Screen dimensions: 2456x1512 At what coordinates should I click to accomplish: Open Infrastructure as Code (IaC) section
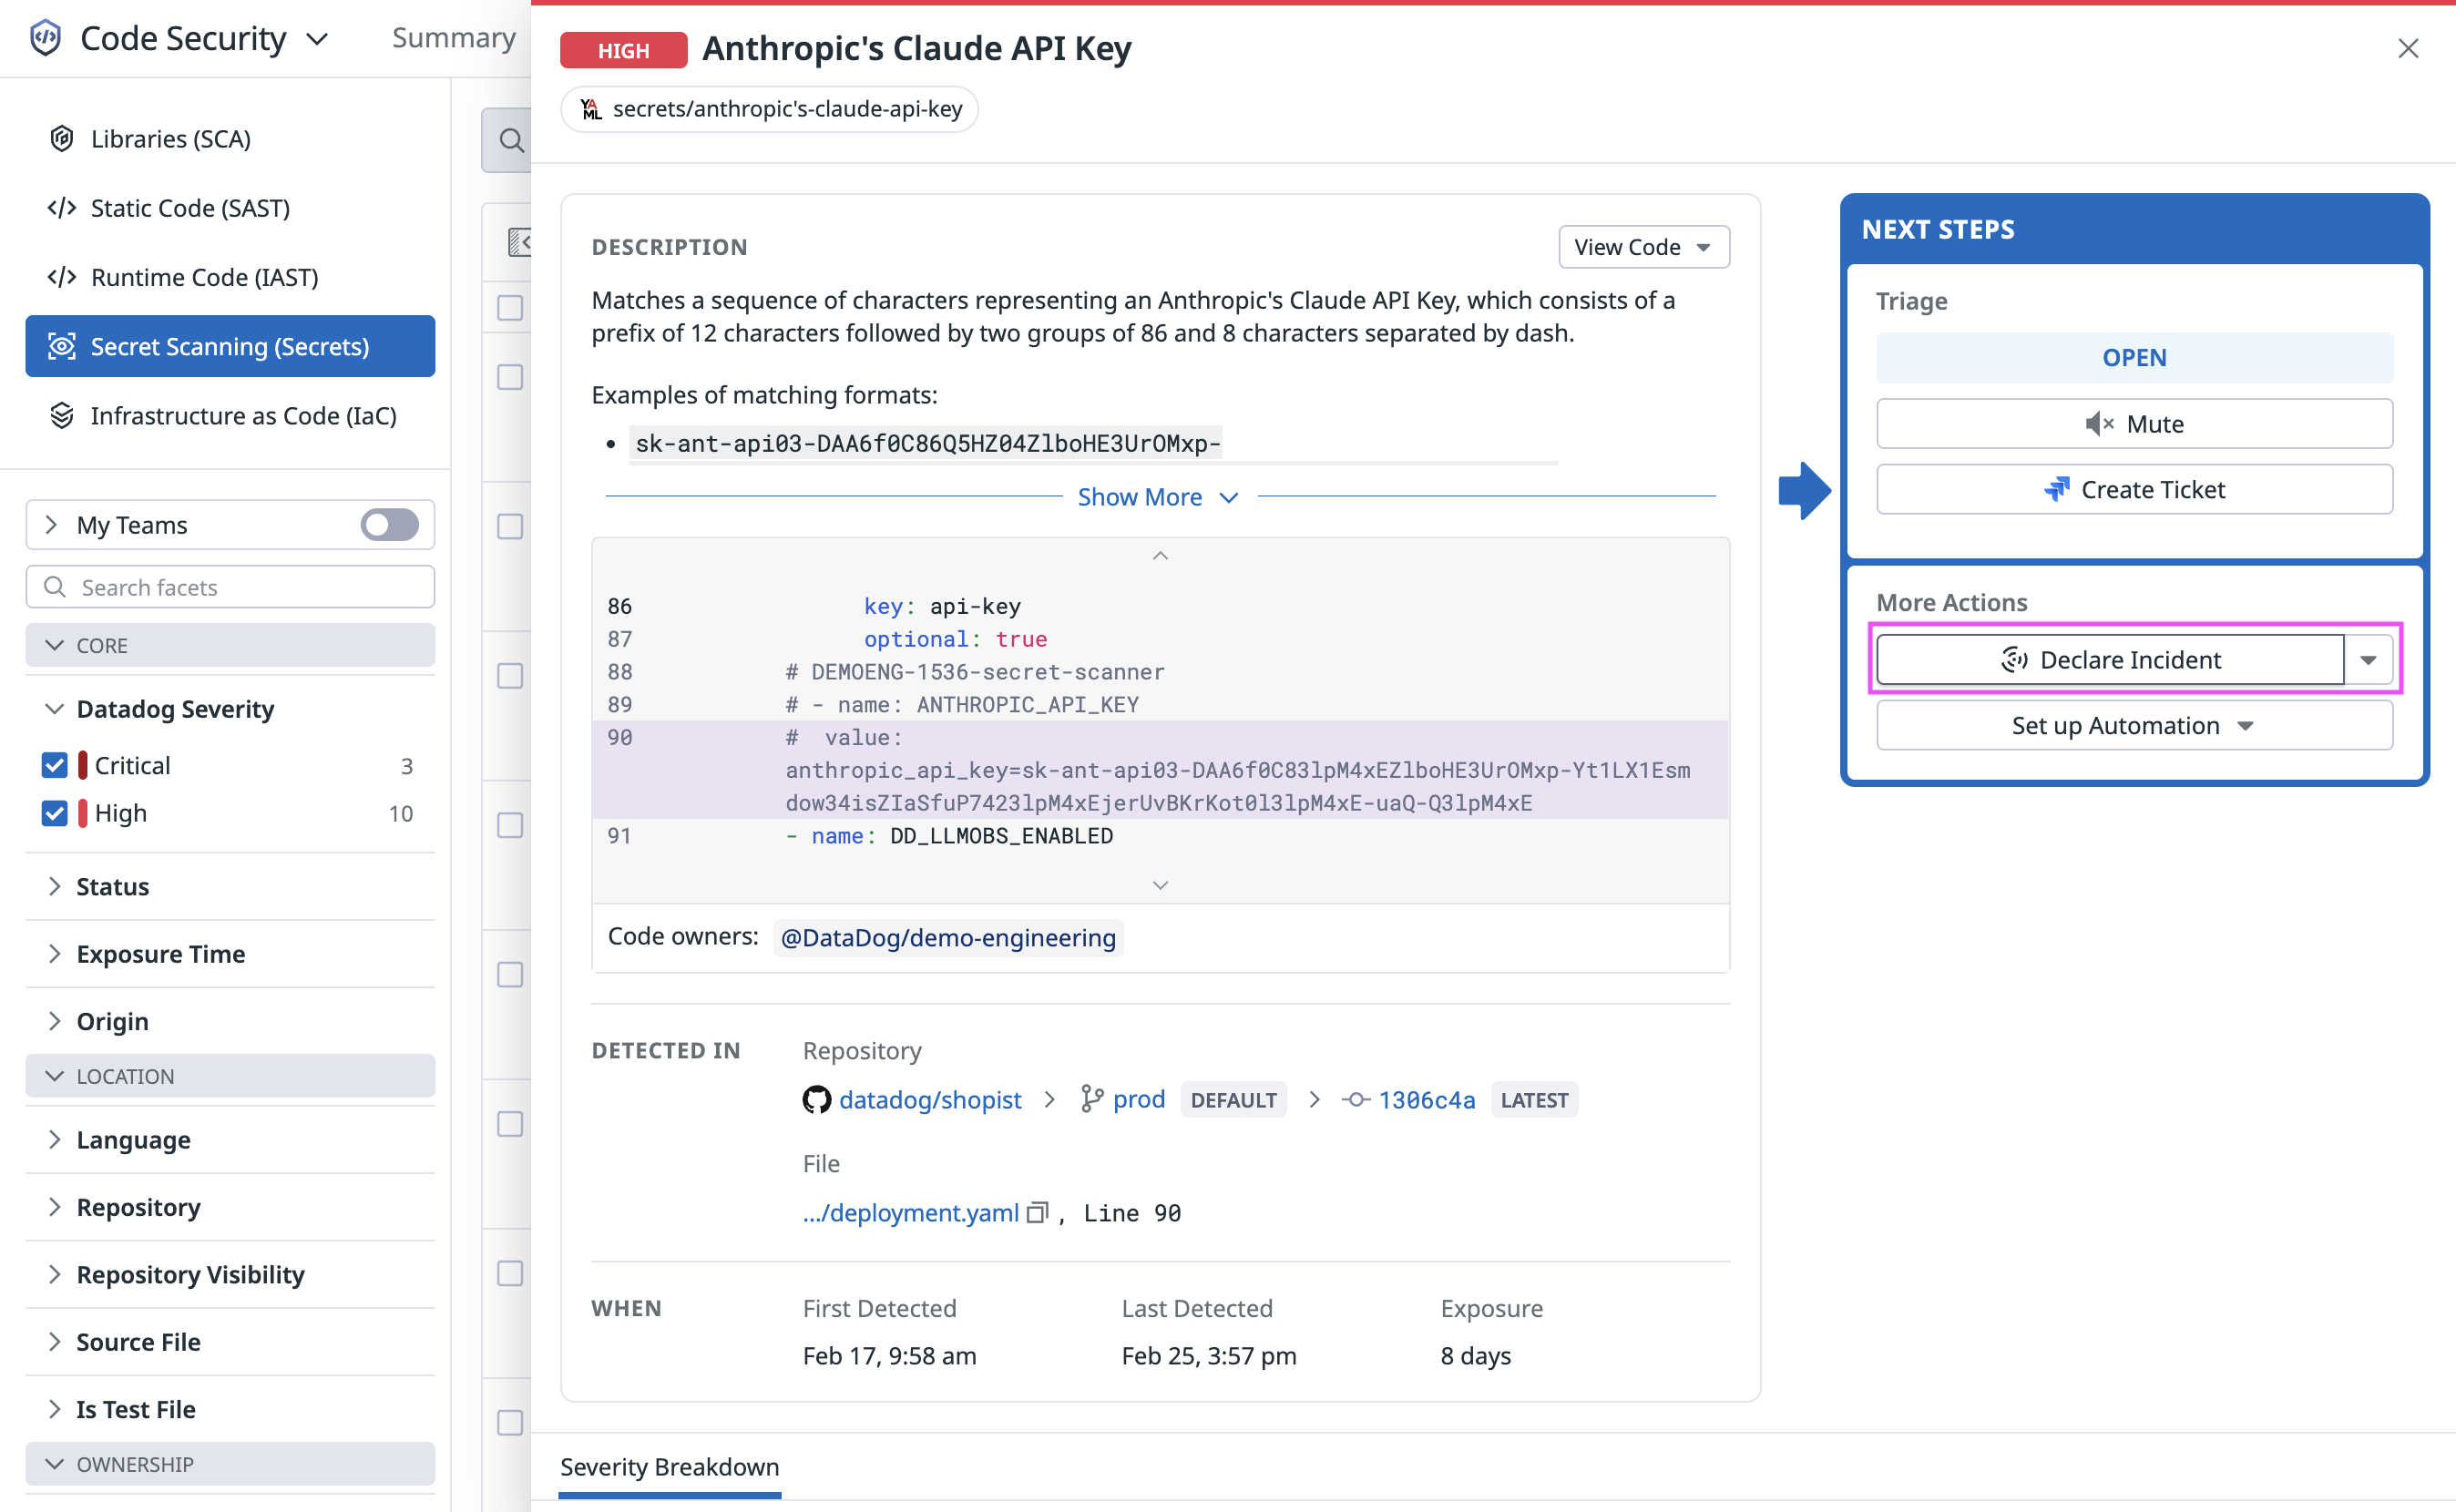(x=243, y=416)
